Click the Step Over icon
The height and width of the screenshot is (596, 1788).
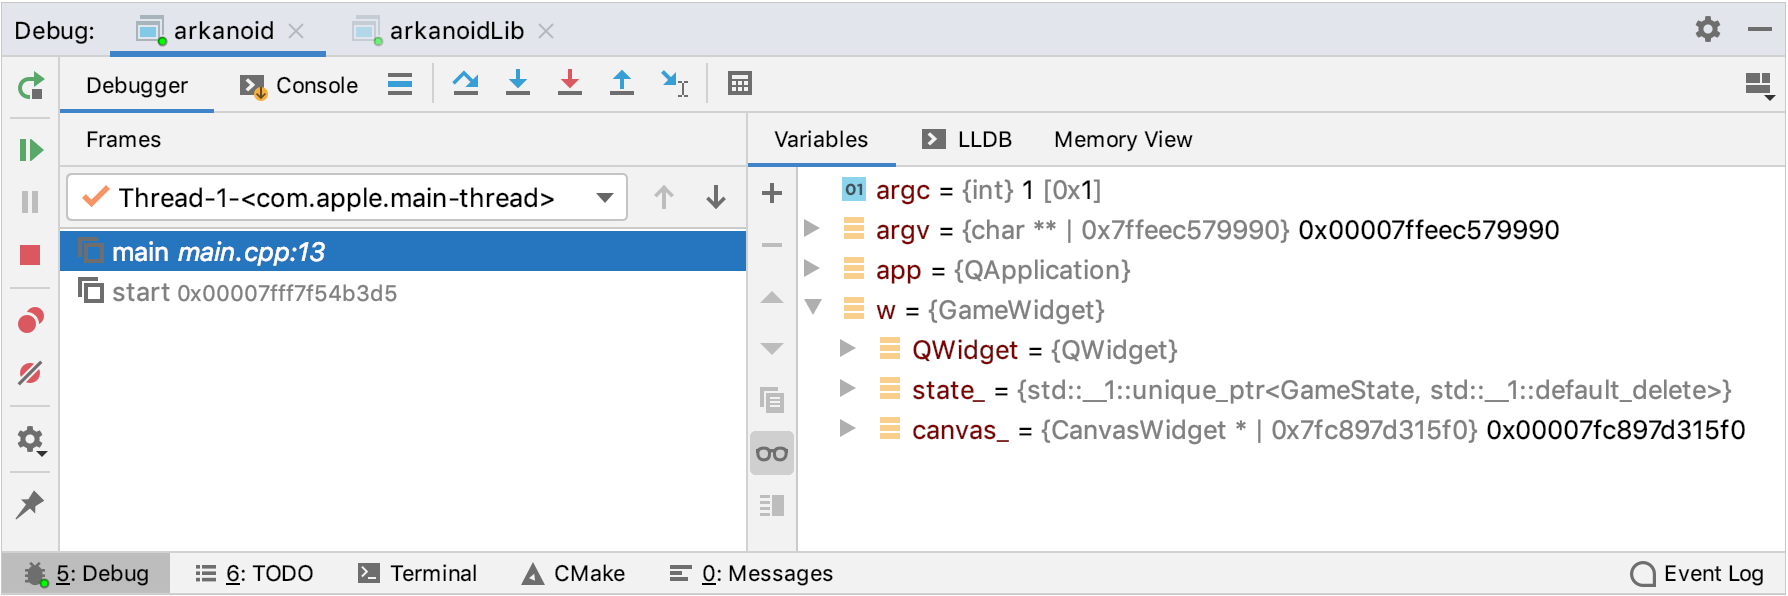click(465, 84)
